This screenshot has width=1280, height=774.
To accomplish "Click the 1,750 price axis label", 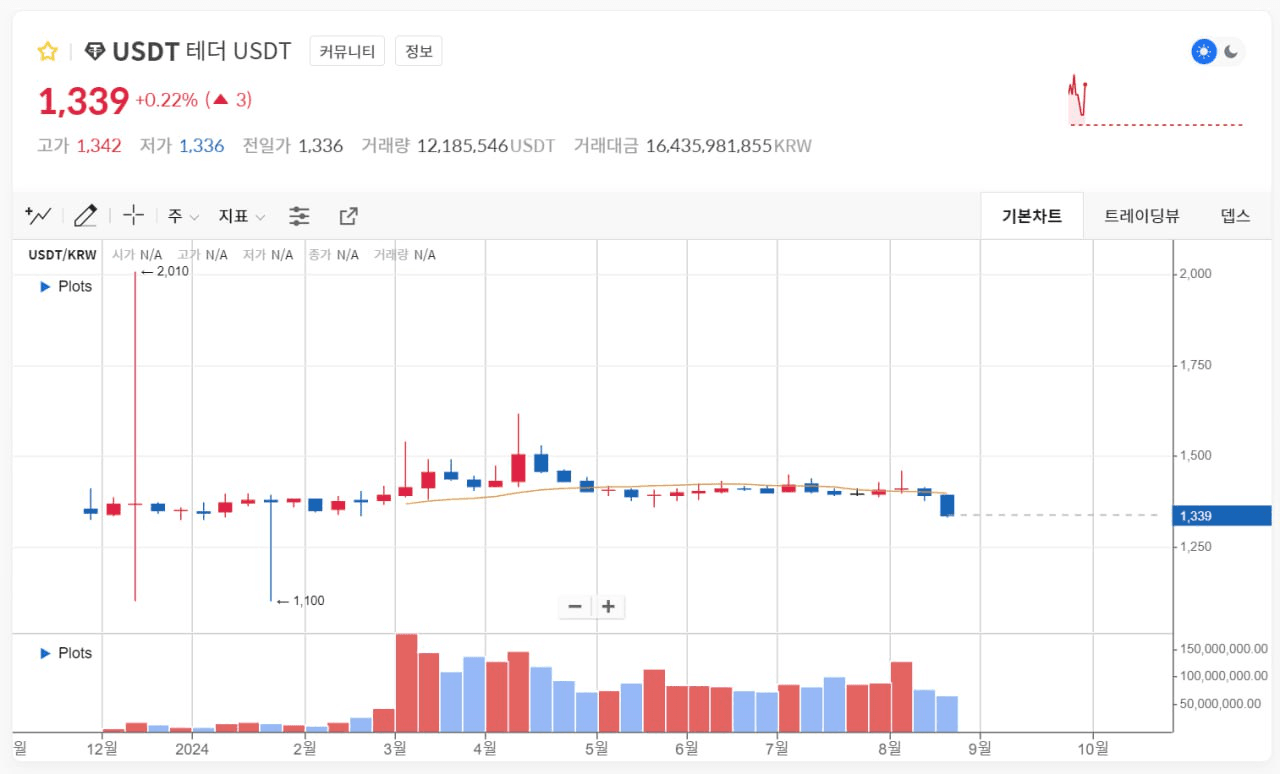I will tap(1196, 365).
